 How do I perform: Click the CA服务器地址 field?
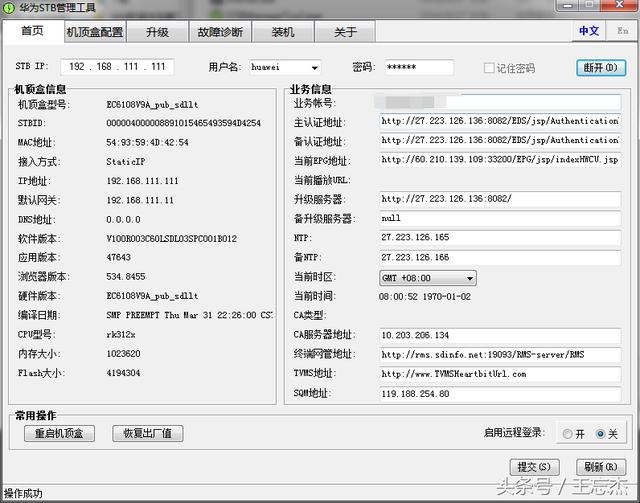(x=500, y=336)
